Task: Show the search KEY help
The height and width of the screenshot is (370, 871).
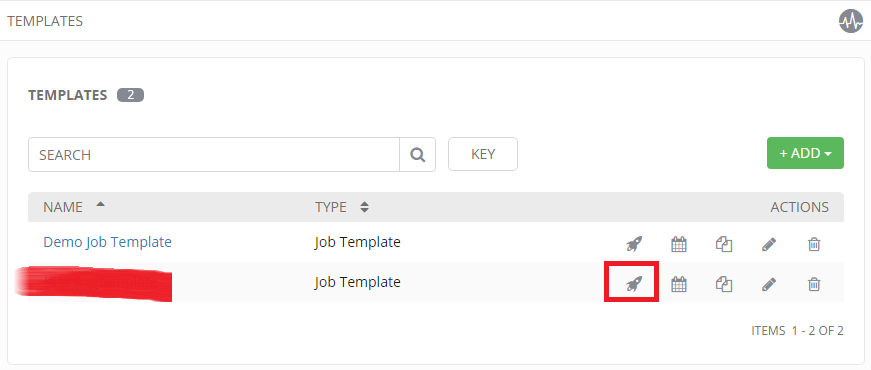Action: tap(483, 154)
